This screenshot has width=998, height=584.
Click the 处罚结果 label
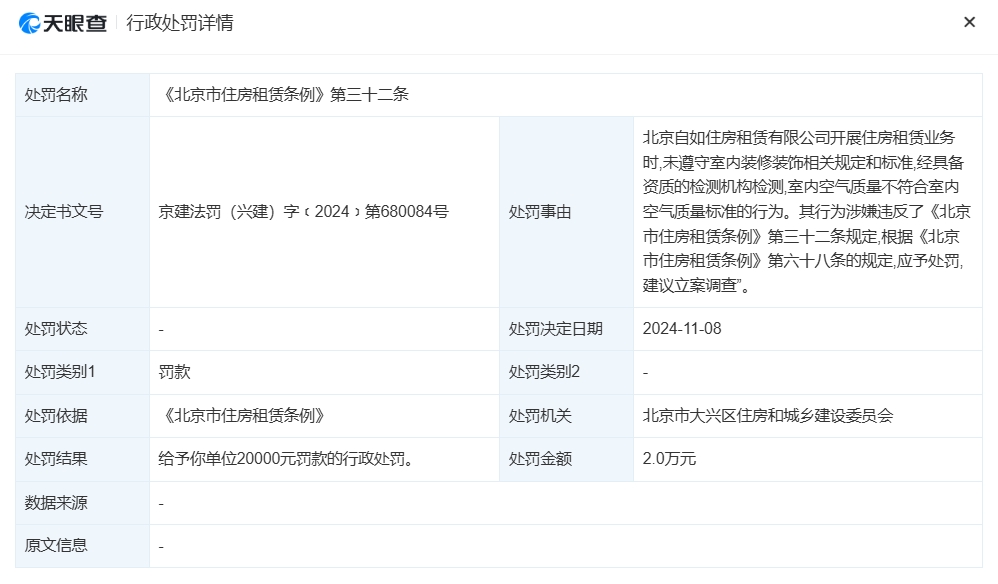tap(56, 459)
